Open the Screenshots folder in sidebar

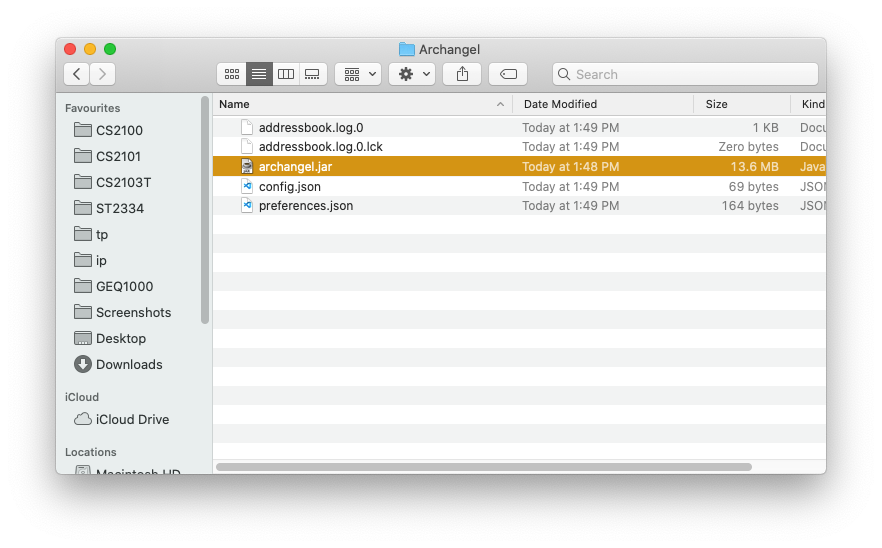click(122, 312)
